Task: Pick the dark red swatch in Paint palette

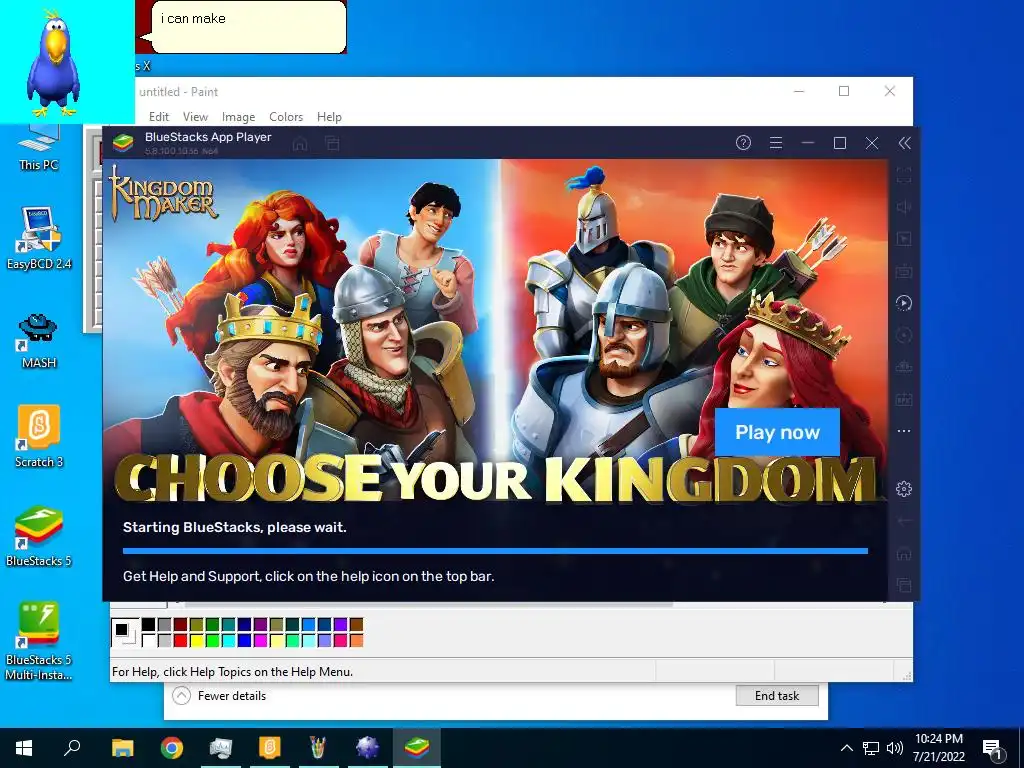Action: (181, 625)
